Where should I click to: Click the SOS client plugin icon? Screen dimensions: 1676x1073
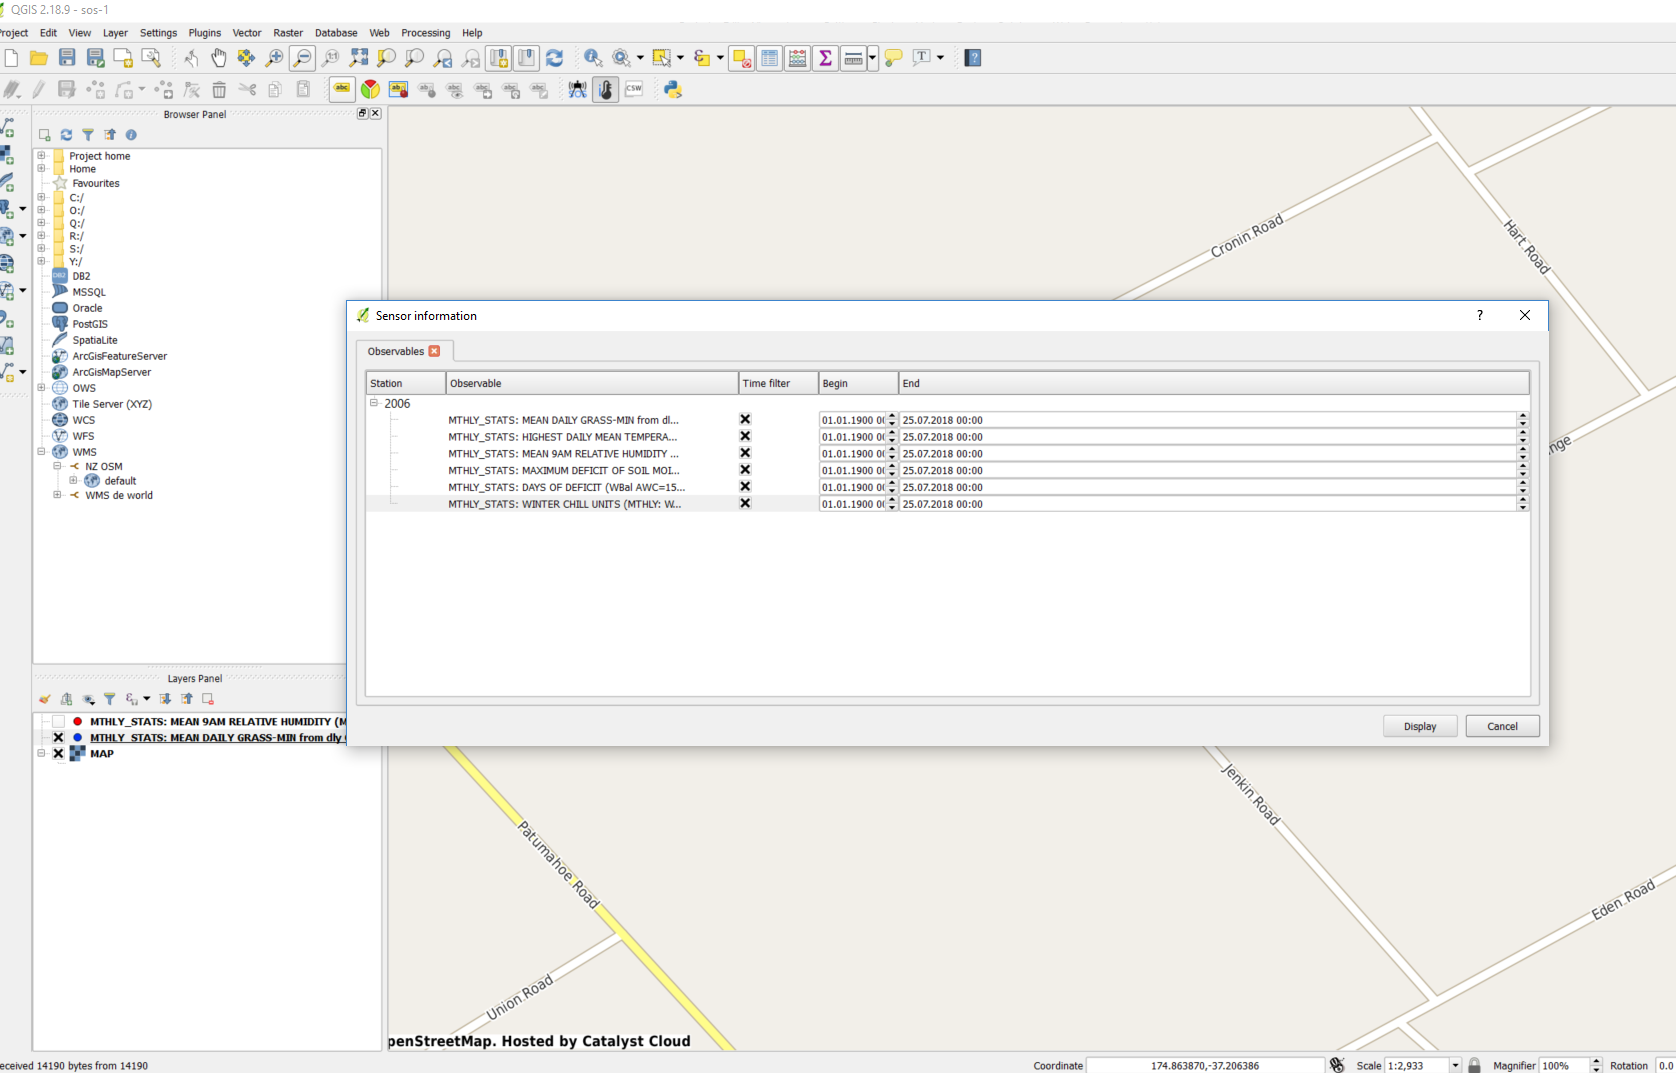click(577, 89)
